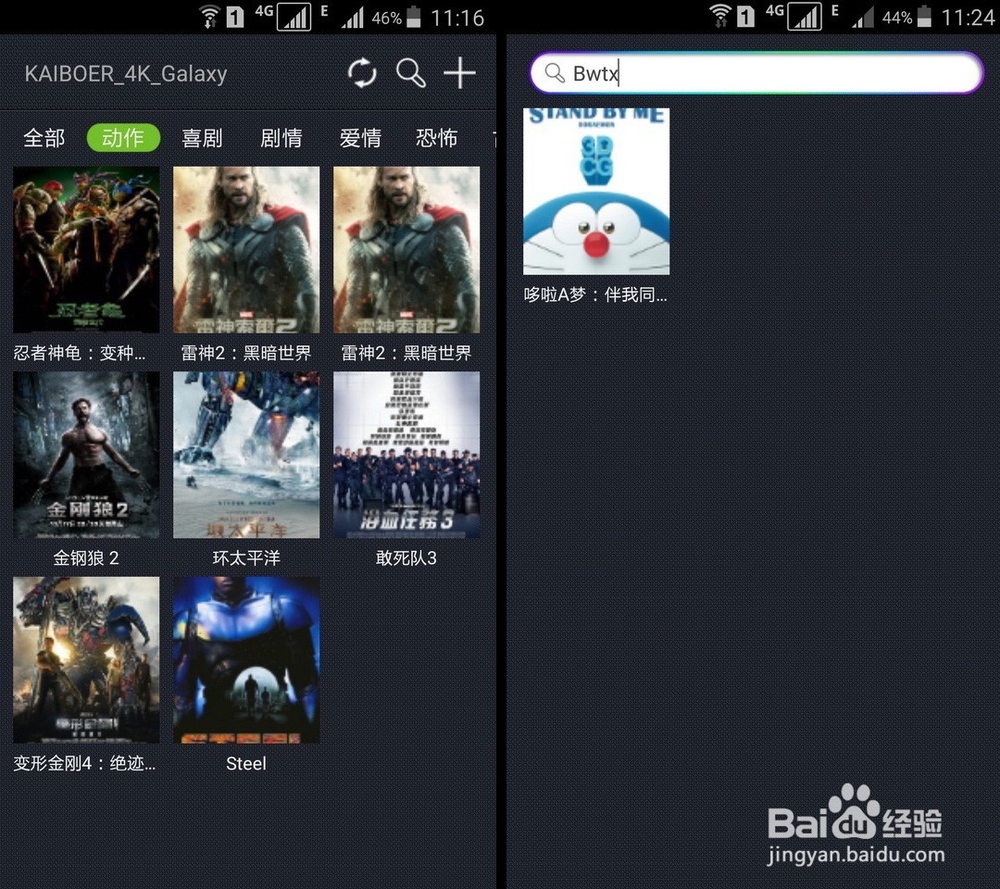This screenshot has width=1000, height=889.
Task: Switch to 剧情 category tab
Action: click(x=281, y=138)
